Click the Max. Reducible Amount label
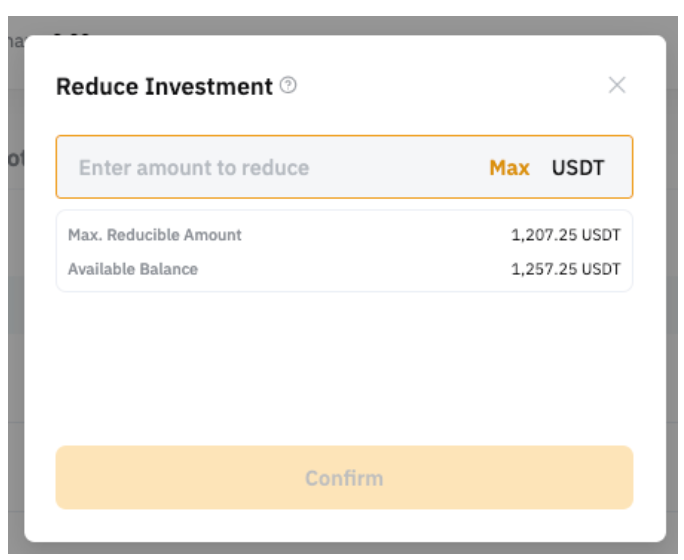 tap(155, 235)
